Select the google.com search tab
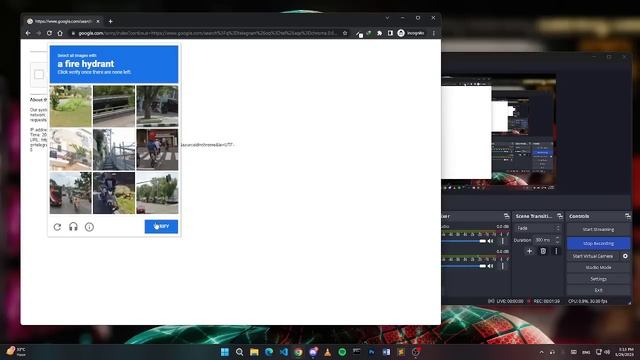The image size is (640, 360). pyautogui.click(x=62, y=21)
